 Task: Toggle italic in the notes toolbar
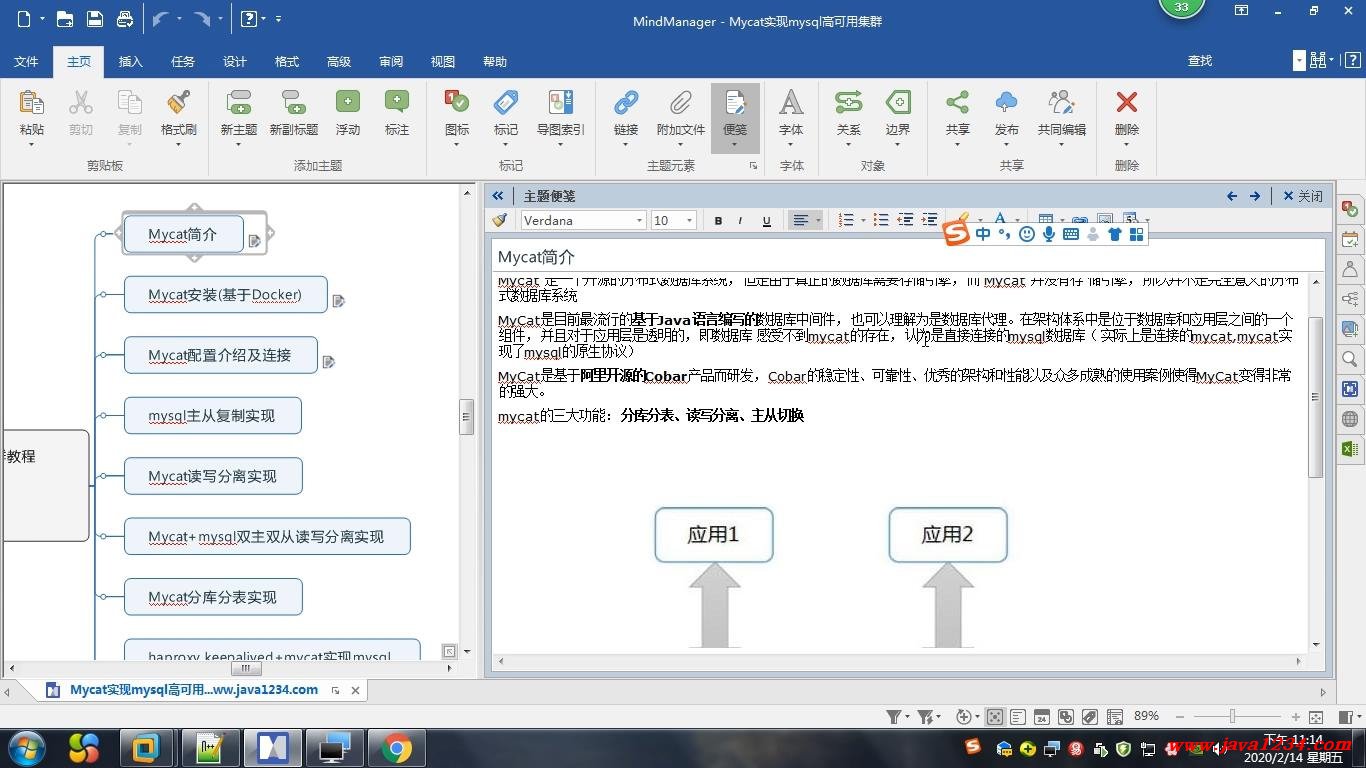741,221
